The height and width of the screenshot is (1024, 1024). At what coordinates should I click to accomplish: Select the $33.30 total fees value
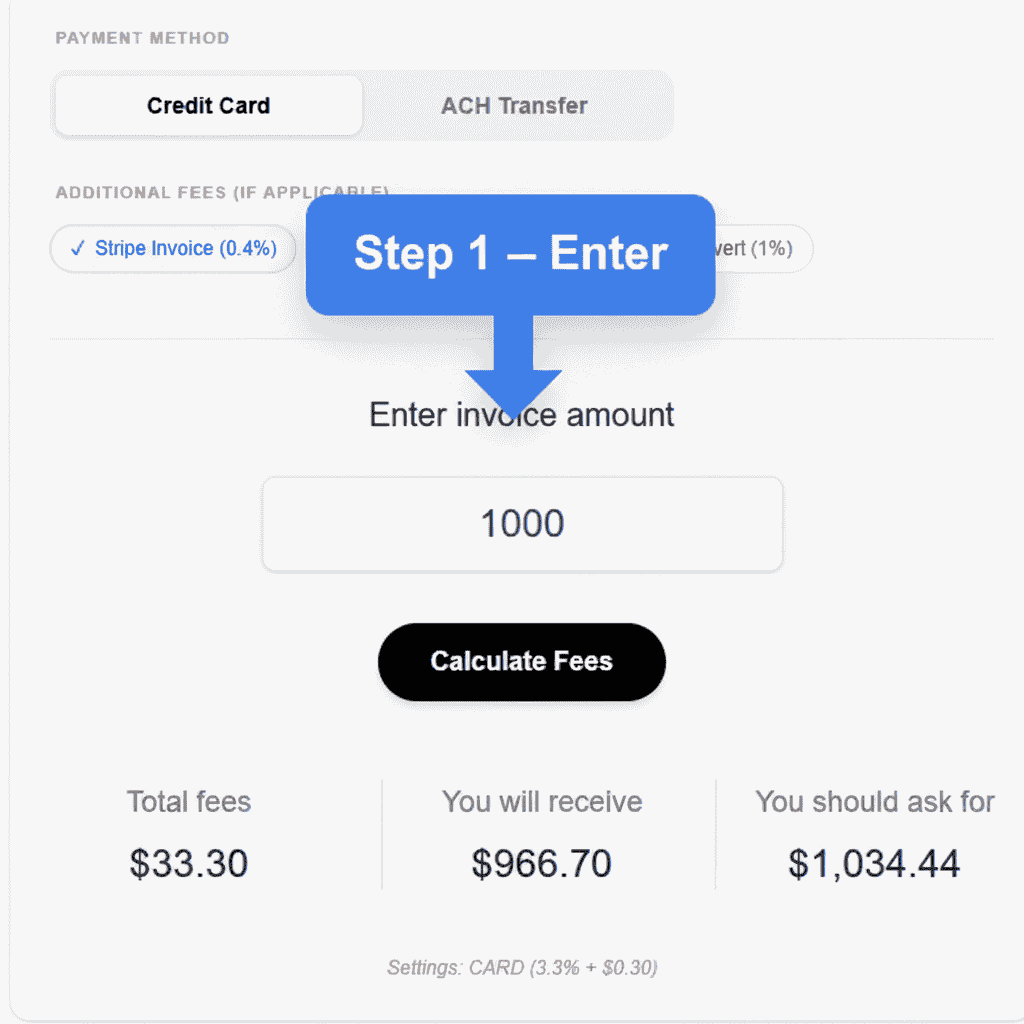(x=189, y=863)
